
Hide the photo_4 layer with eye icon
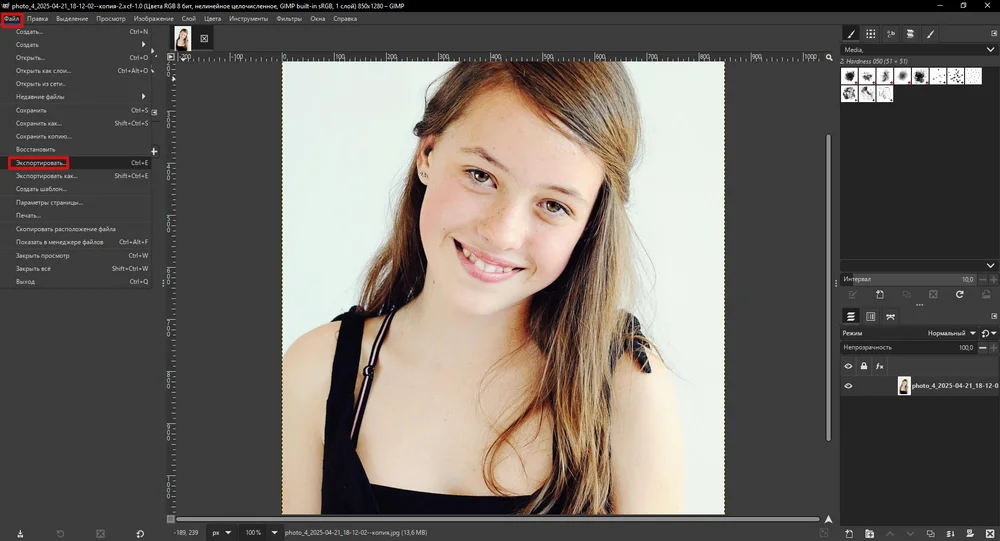click(x=848, y=386)
